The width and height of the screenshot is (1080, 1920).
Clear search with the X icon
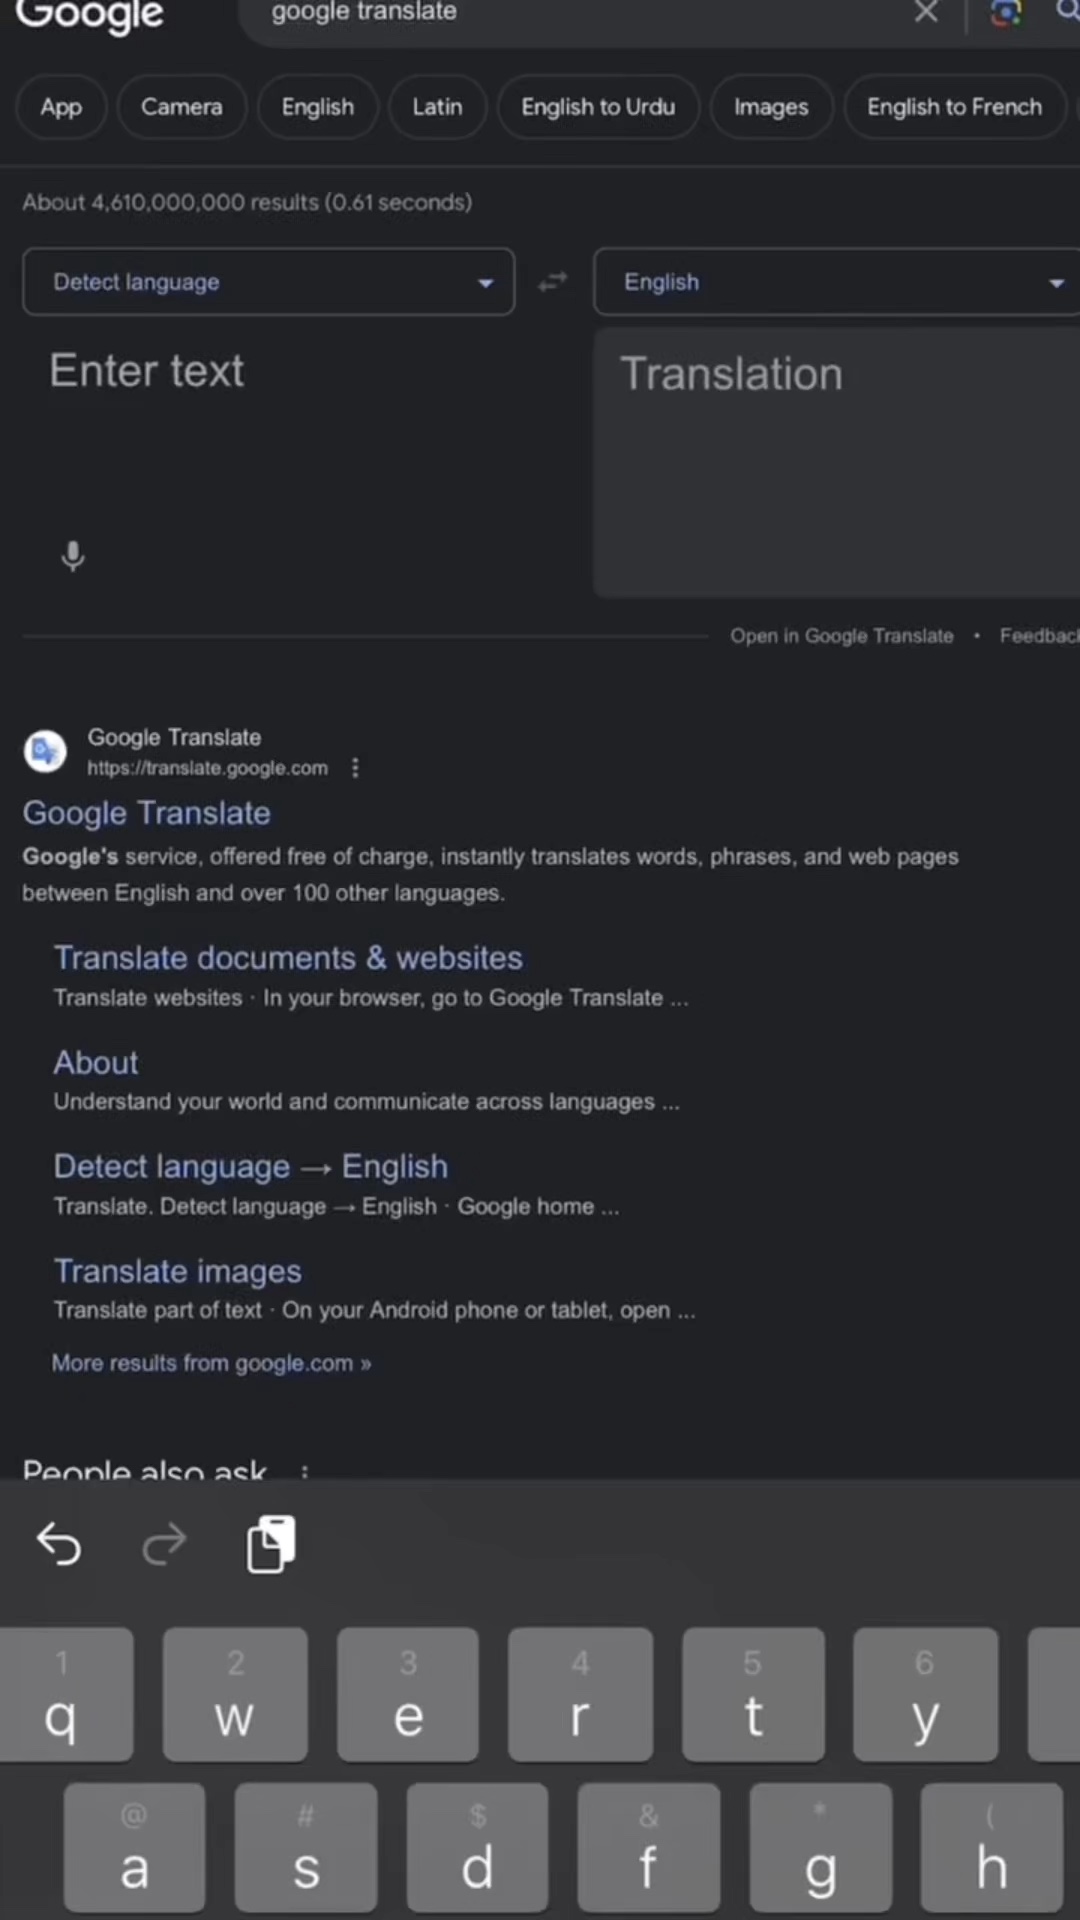pyautogui.click(x=926, y=12)
